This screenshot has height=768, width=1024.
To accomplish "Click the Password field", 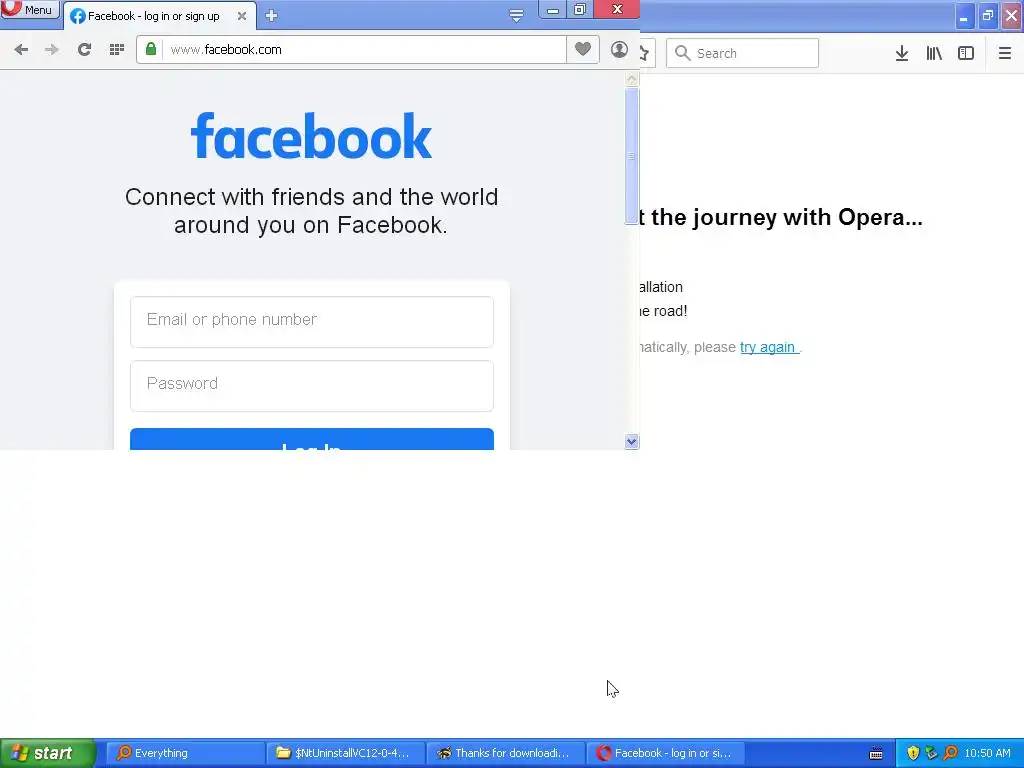I will point(312,386).
